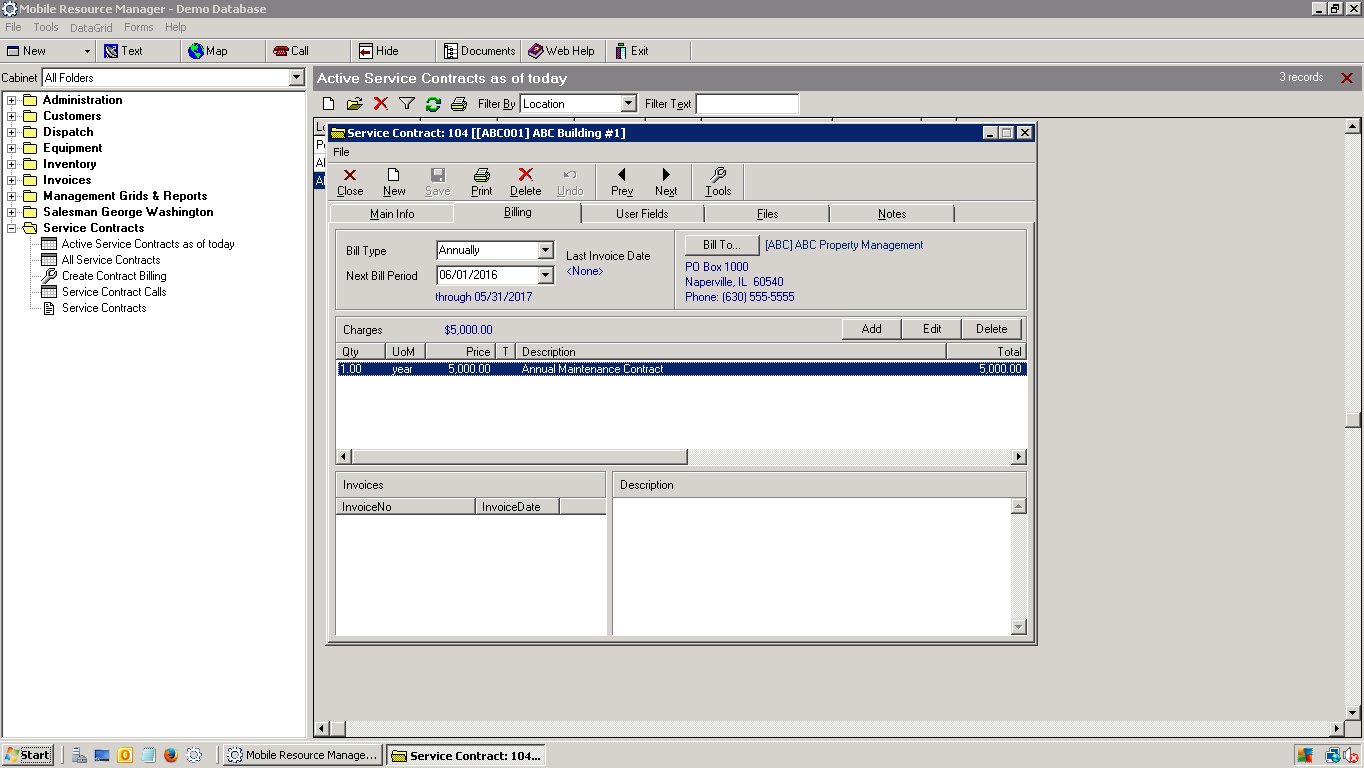The width and height of the screenshot is (1364, 768).
Task: Select Service Contract Calls tree item
Action: click(114, 292)
